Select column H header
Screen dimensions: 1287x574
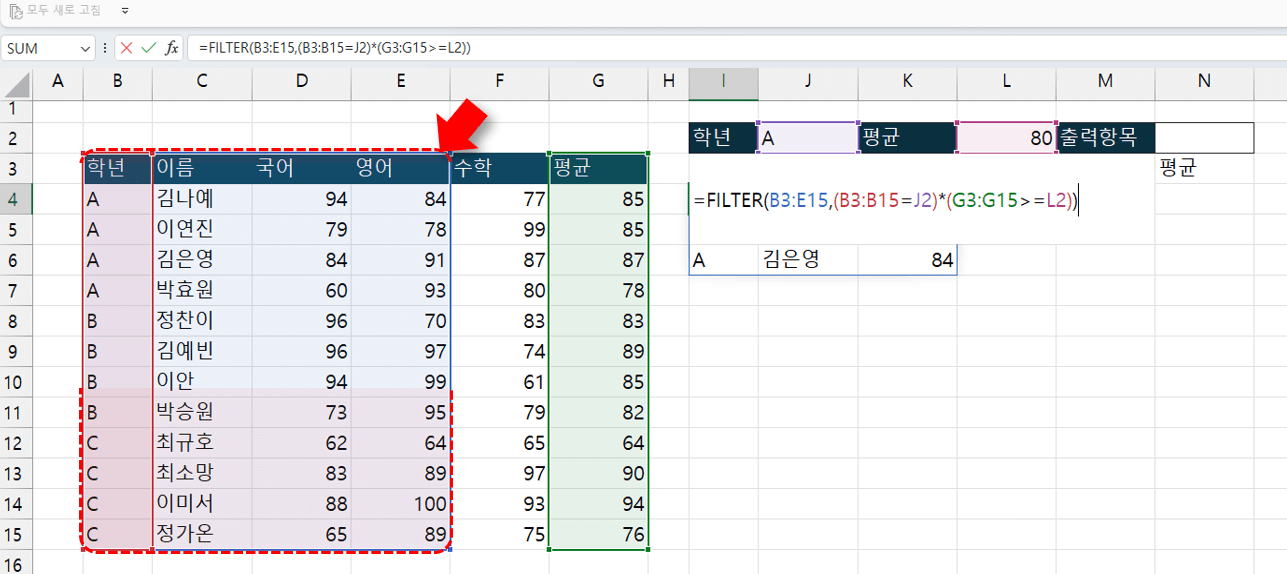pos(668,81)
